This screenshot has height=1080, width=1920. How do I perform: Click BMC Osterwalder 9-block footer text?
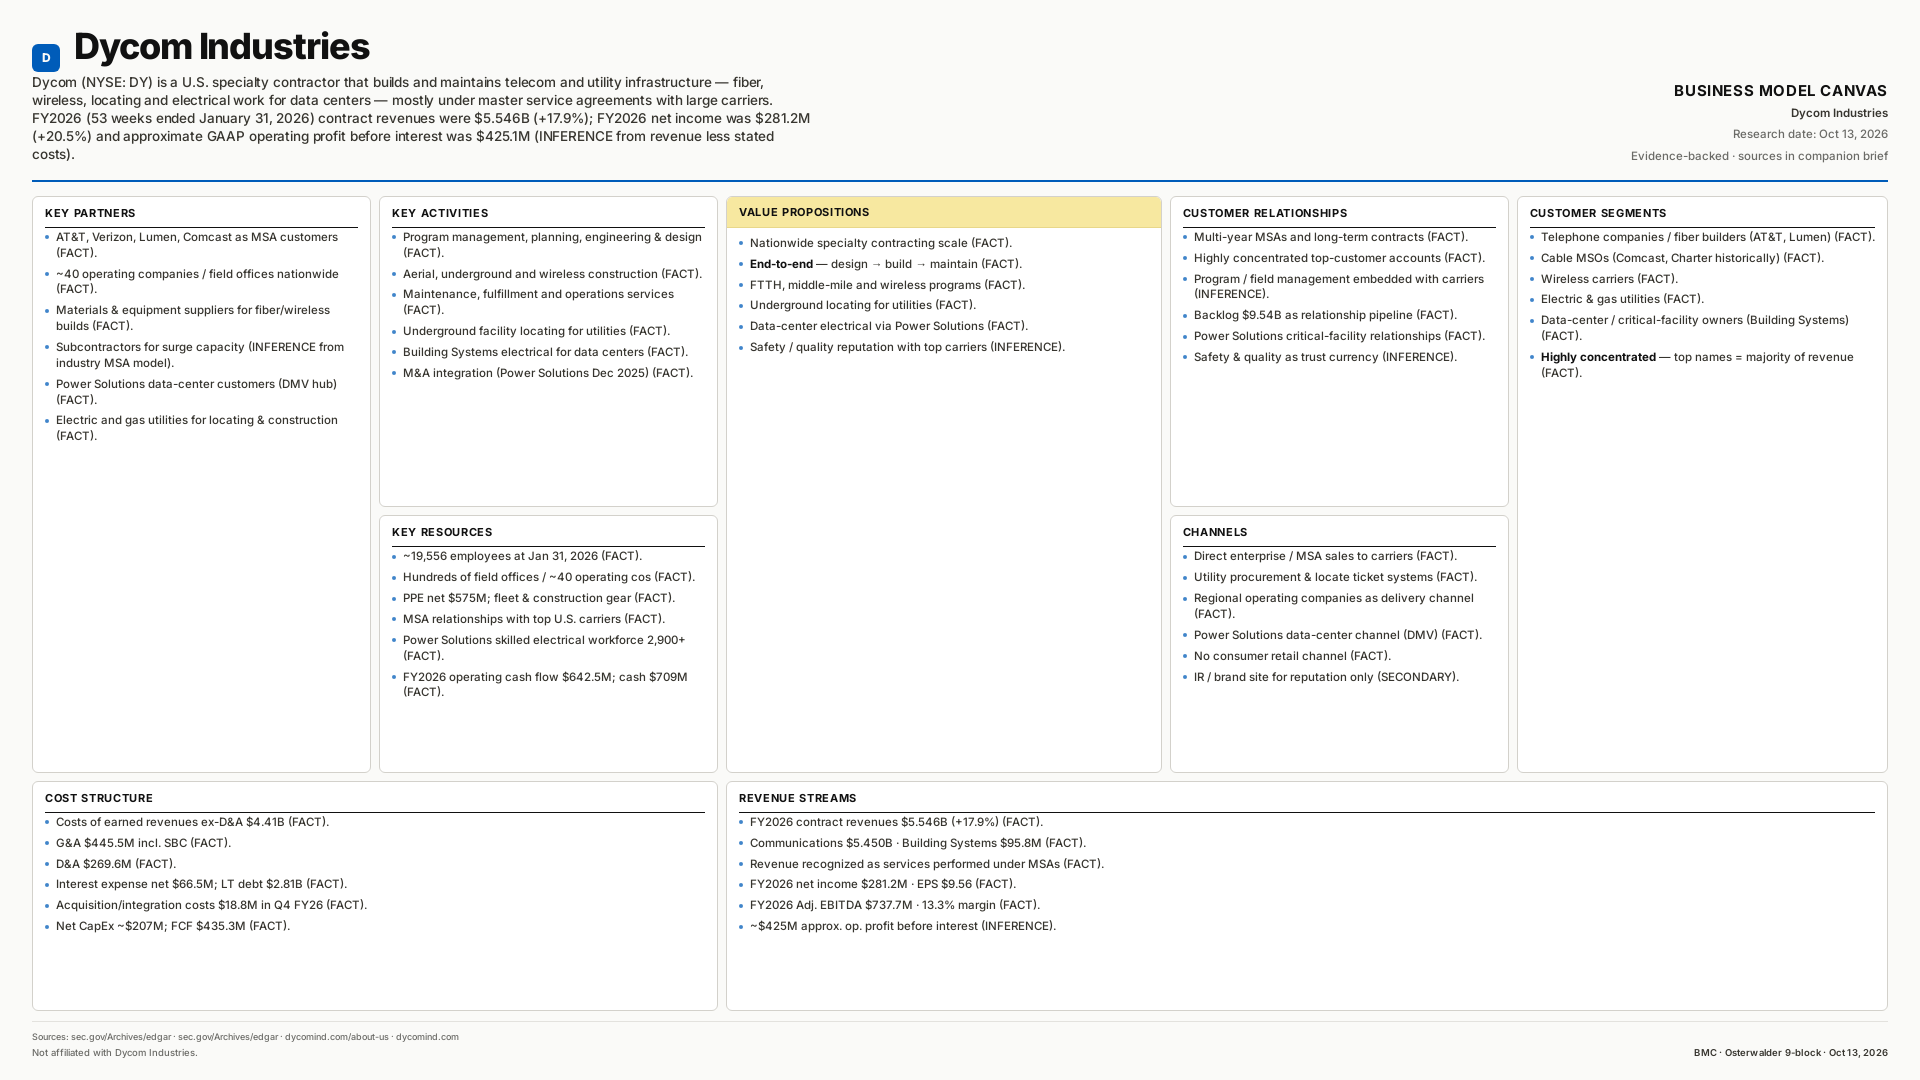pyautogui.click(x=1791, y=1053)
